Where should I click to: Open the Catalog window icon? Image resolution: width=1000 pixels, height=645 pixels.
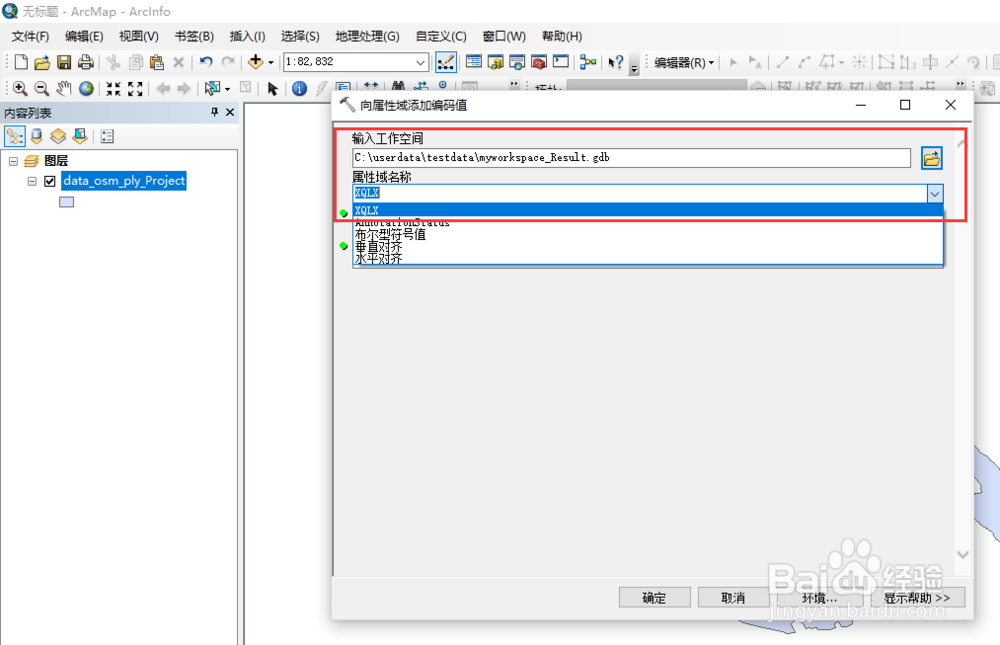click(496, 62)
